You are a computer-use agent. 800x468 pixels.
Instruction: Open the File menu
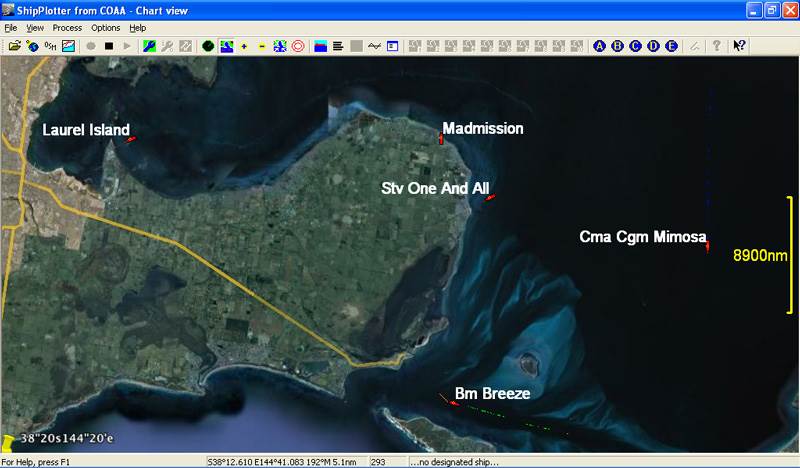coord(10,28)
